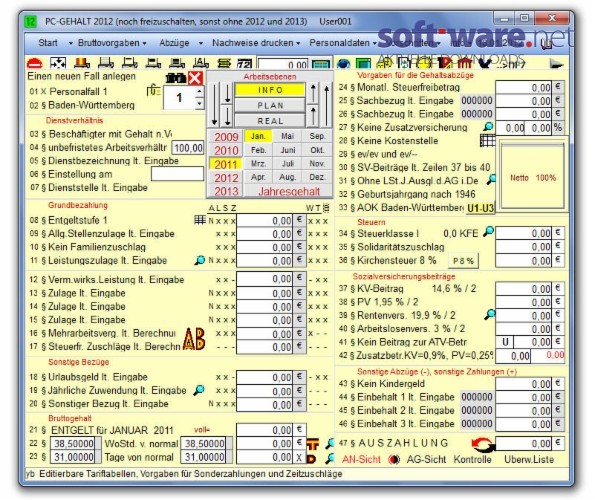
Task: Click the magnifier on the Keine Zusatzversicherung row
Action: pos(488,127)
